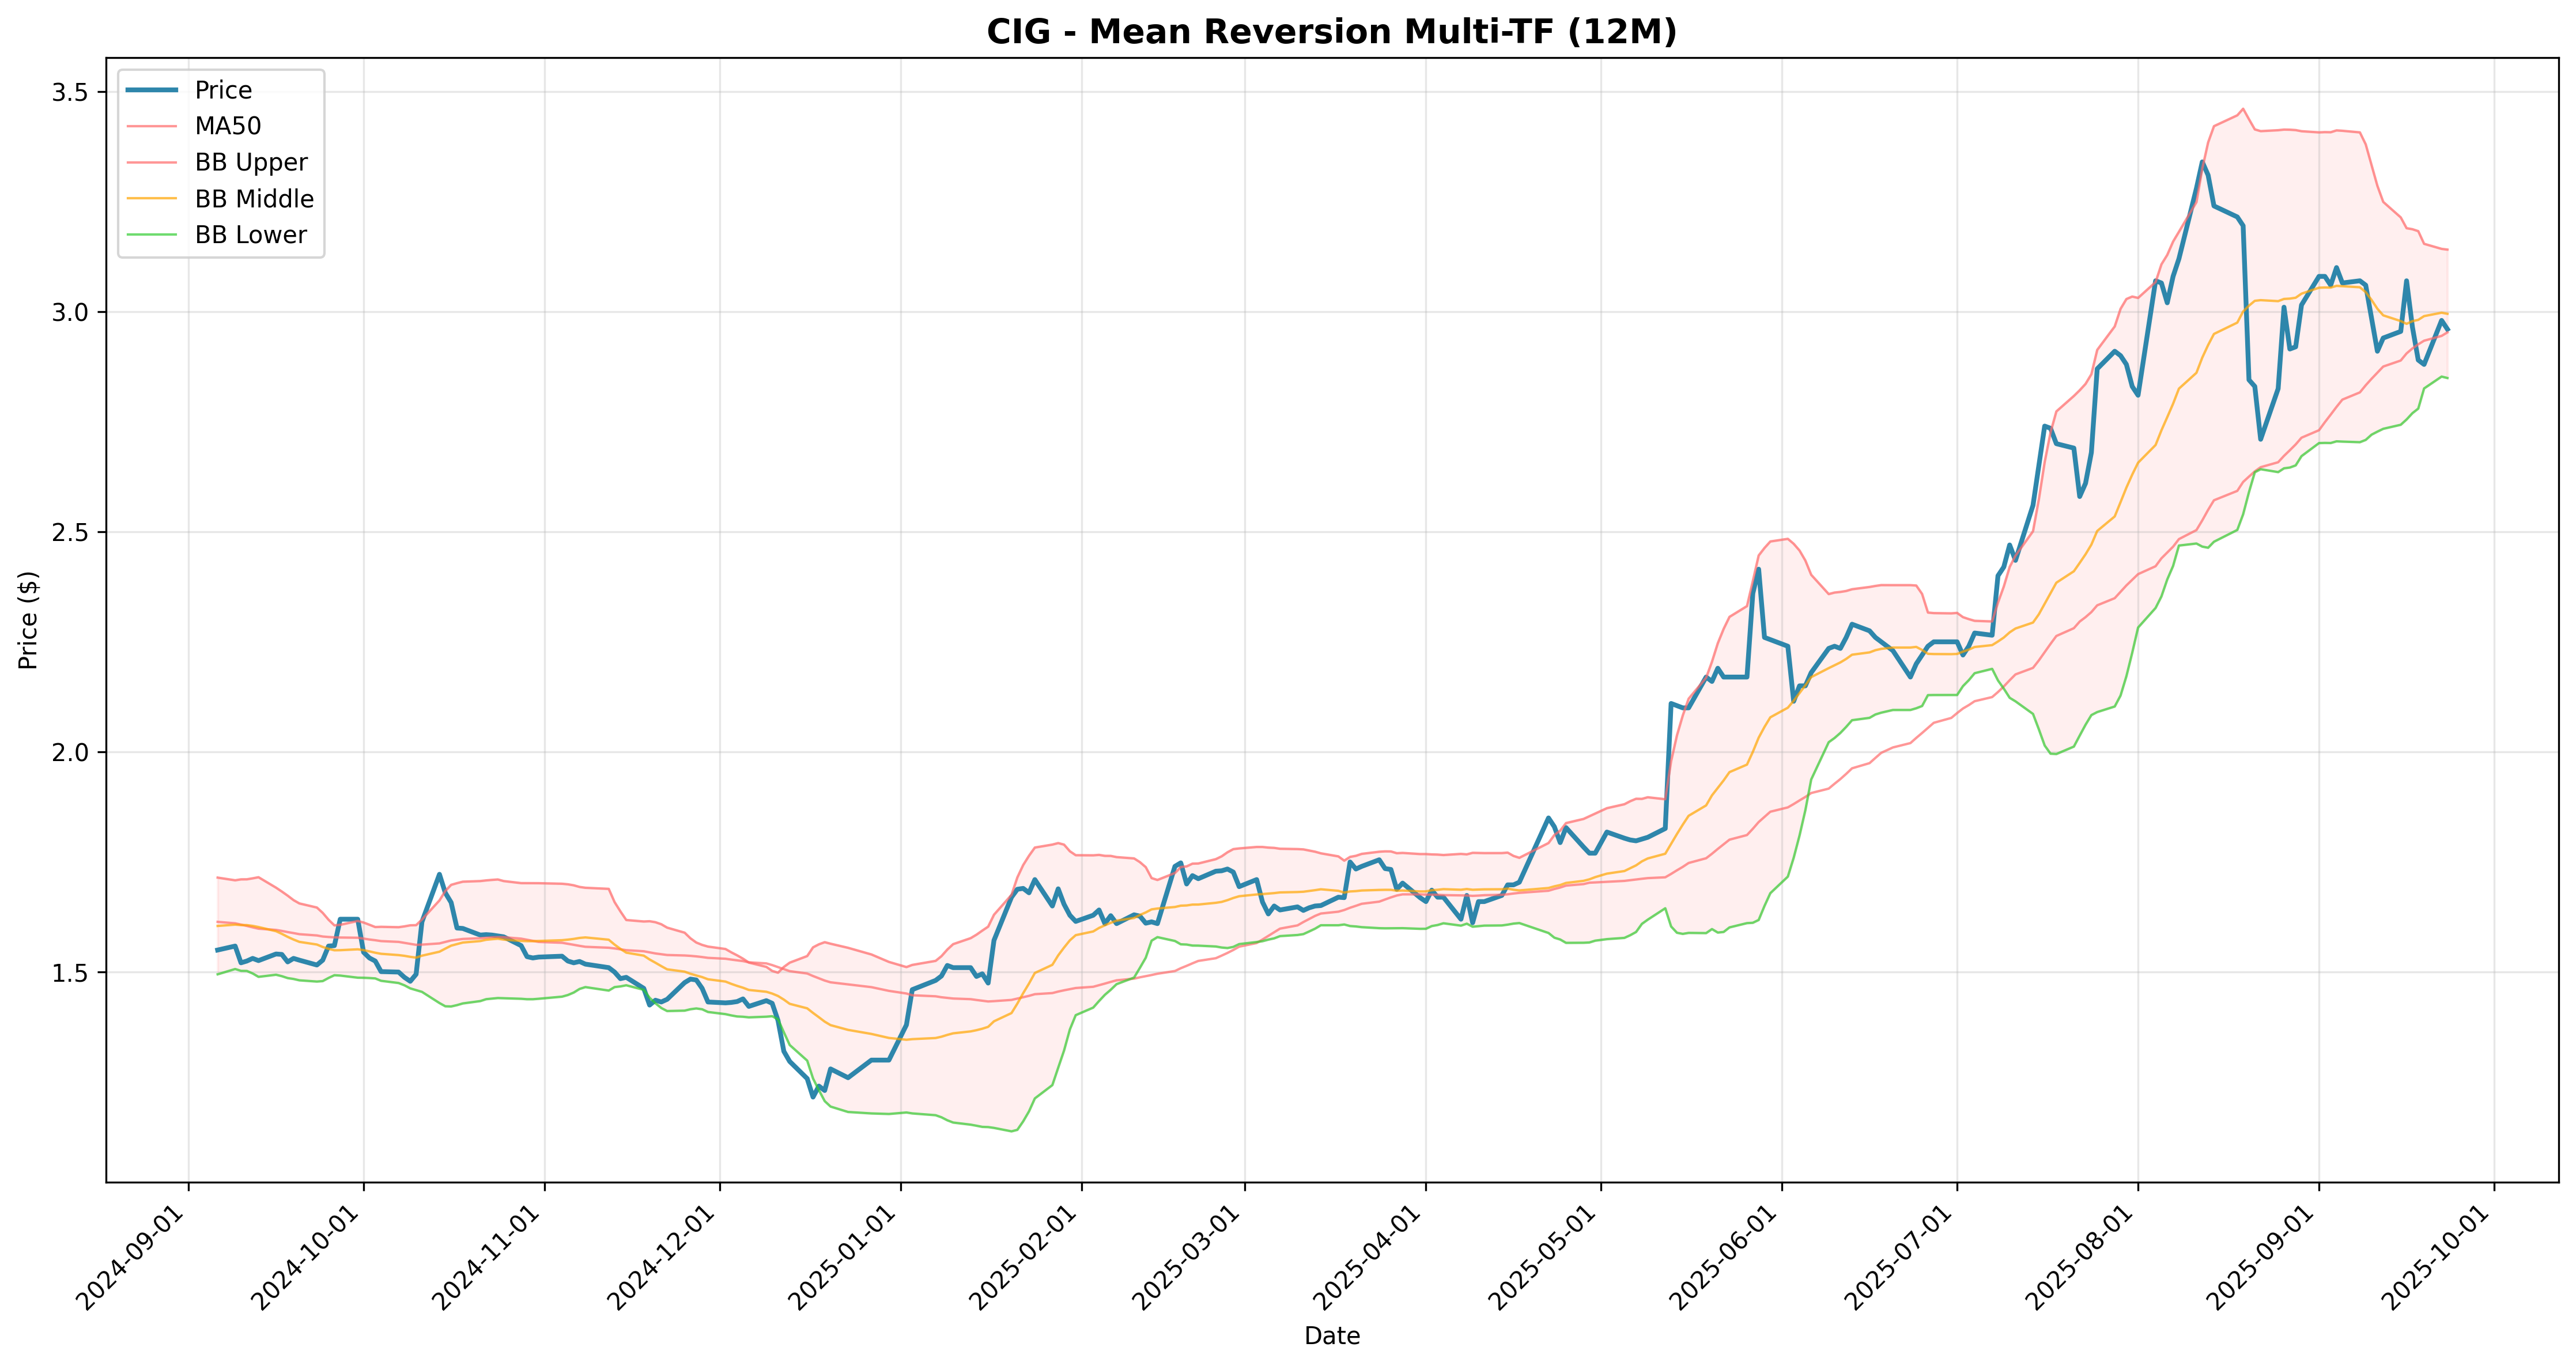Select the 'BB Lower' legend label

[x=251, y=235]
